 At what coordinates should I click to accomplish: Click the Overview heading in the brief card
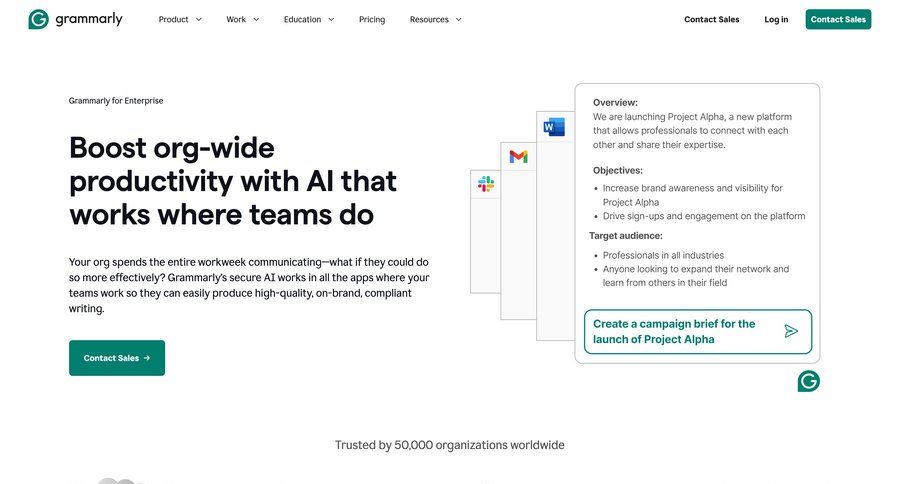click(x=615, y=102)
